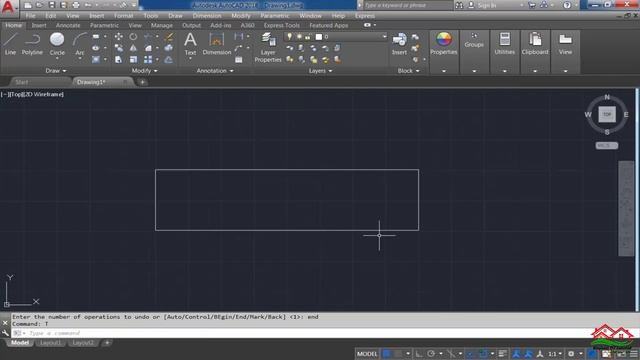Open the annotation scale 1:1 dropdown

(x=555, y=353)
